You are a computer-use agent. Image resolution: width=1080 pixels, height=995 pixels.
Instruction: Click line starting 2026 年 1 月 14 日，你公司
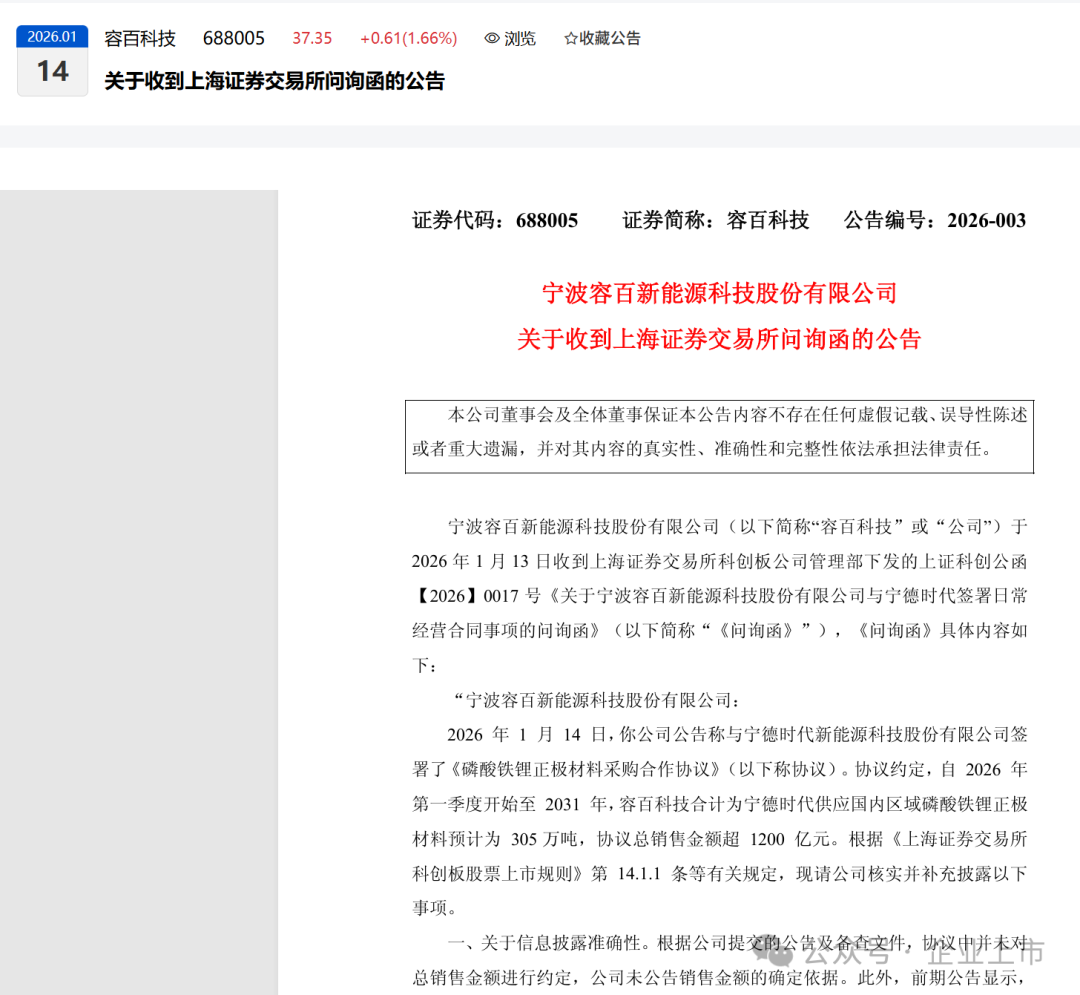coord(737,735)
